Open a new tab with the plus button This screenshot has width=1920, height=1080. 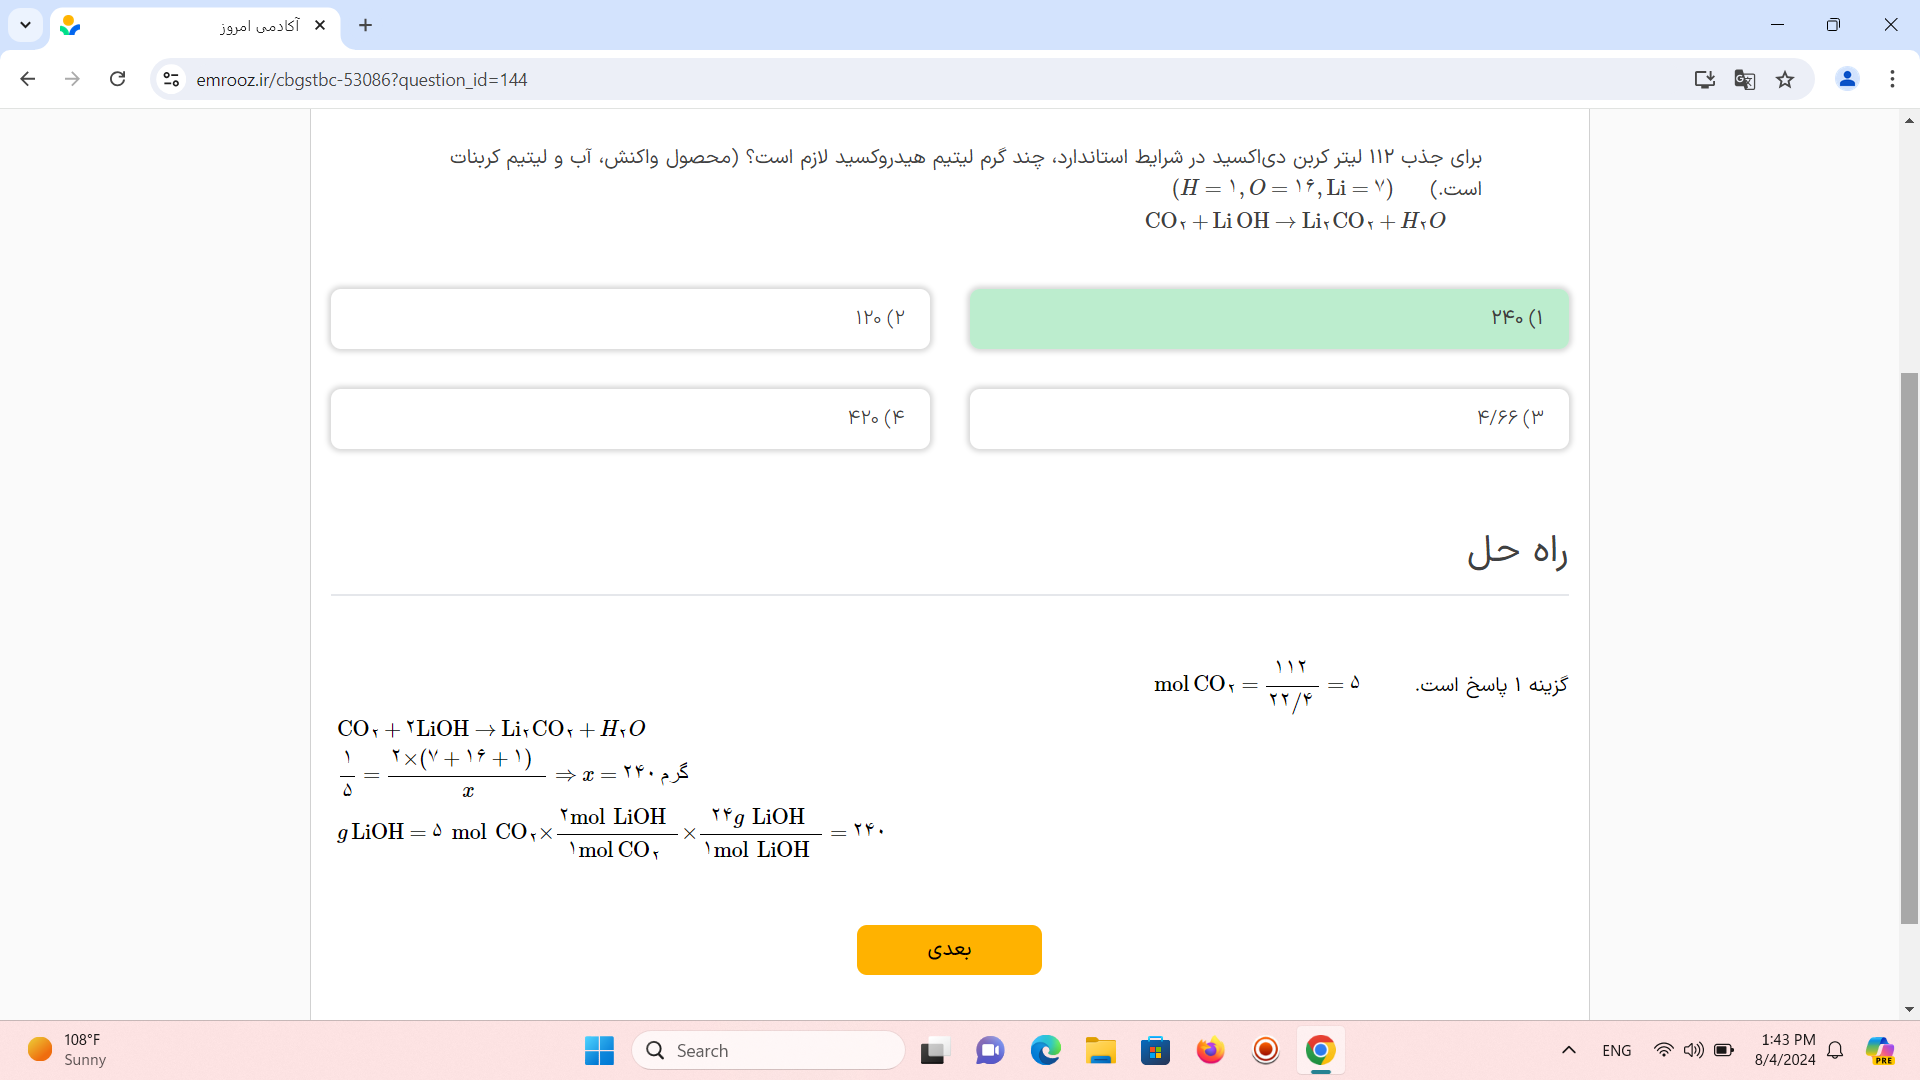pos(365,26)
